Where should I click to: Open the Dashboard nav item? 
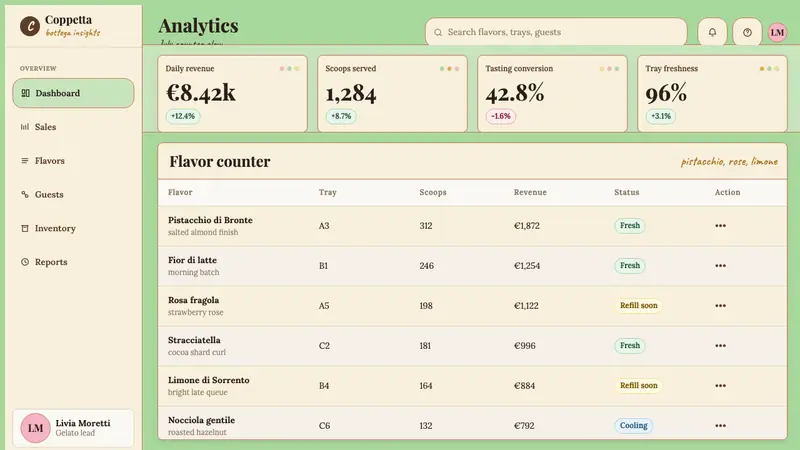(73, 93)
